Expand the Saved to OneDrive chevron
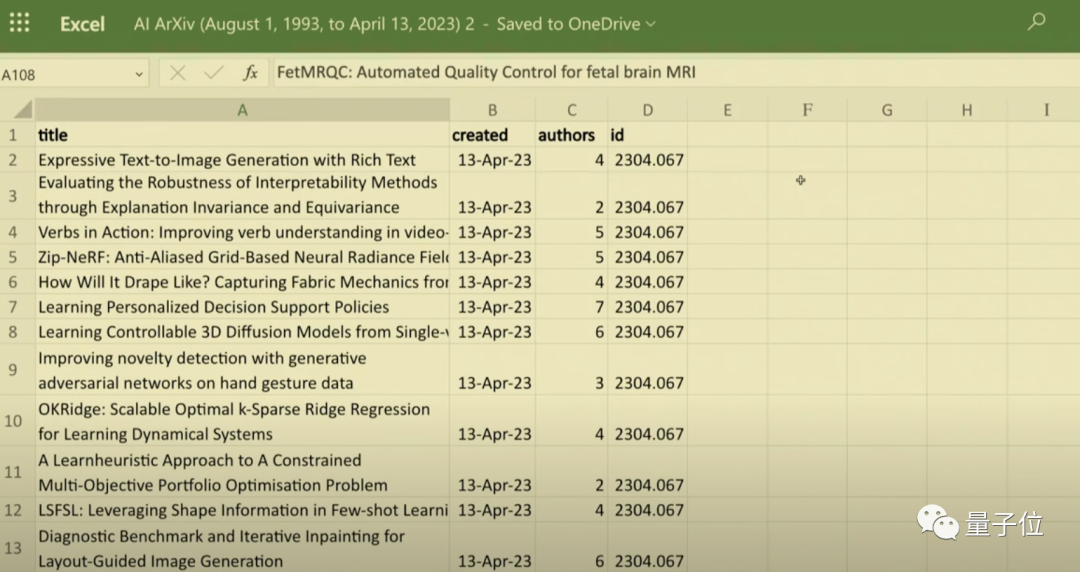 tap(650, 24)
